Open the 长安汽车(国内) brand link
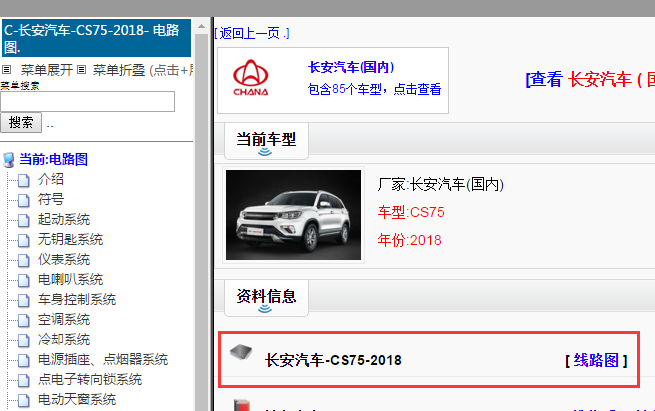This screenshot has width=655, height=411. (351, 67)
